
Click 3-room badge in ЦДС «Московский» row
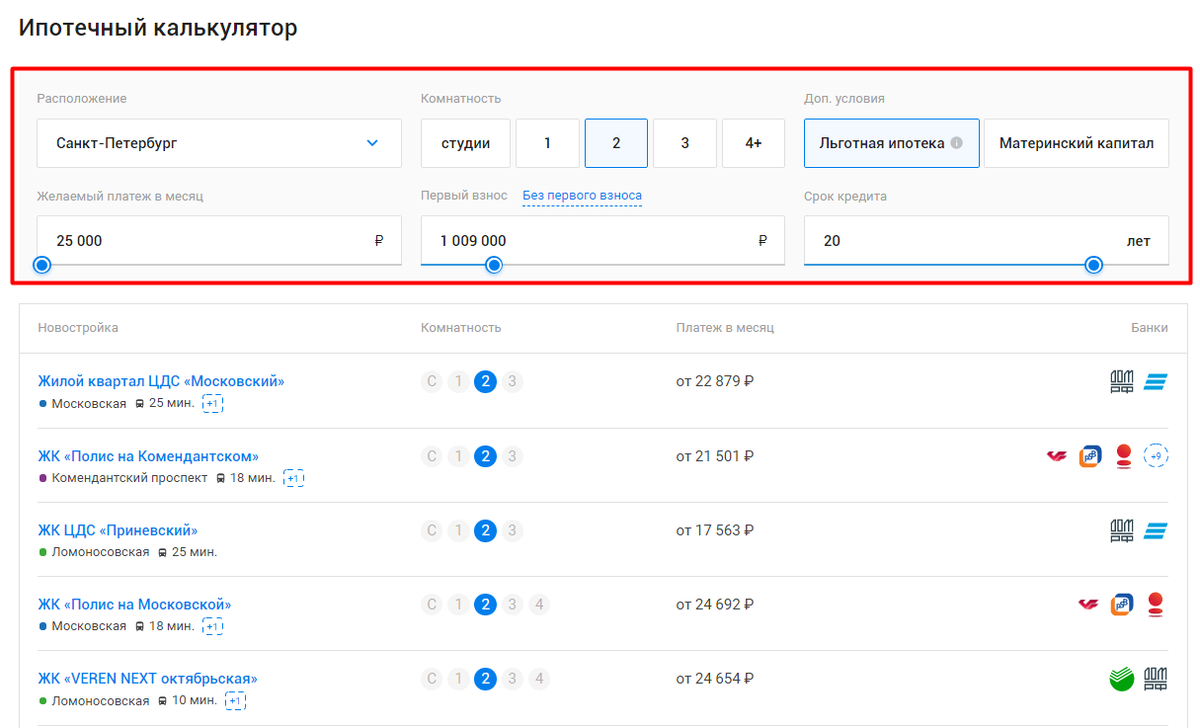pyautogui.click(x=512, y=382)
